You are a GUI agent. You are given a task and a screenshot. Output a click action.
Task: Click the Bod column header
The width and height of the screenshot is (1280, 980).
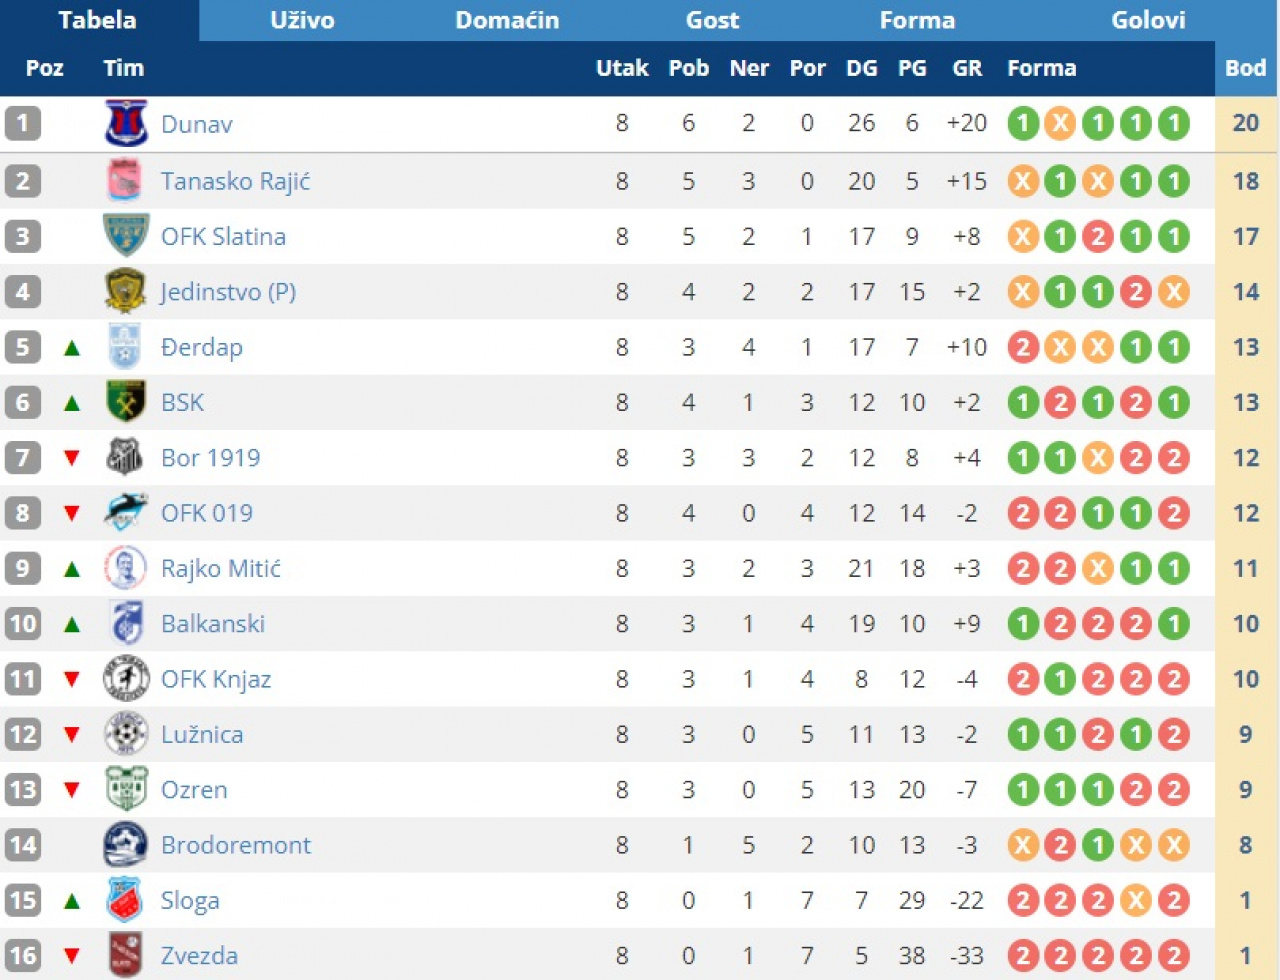(x=1245, y=68)
